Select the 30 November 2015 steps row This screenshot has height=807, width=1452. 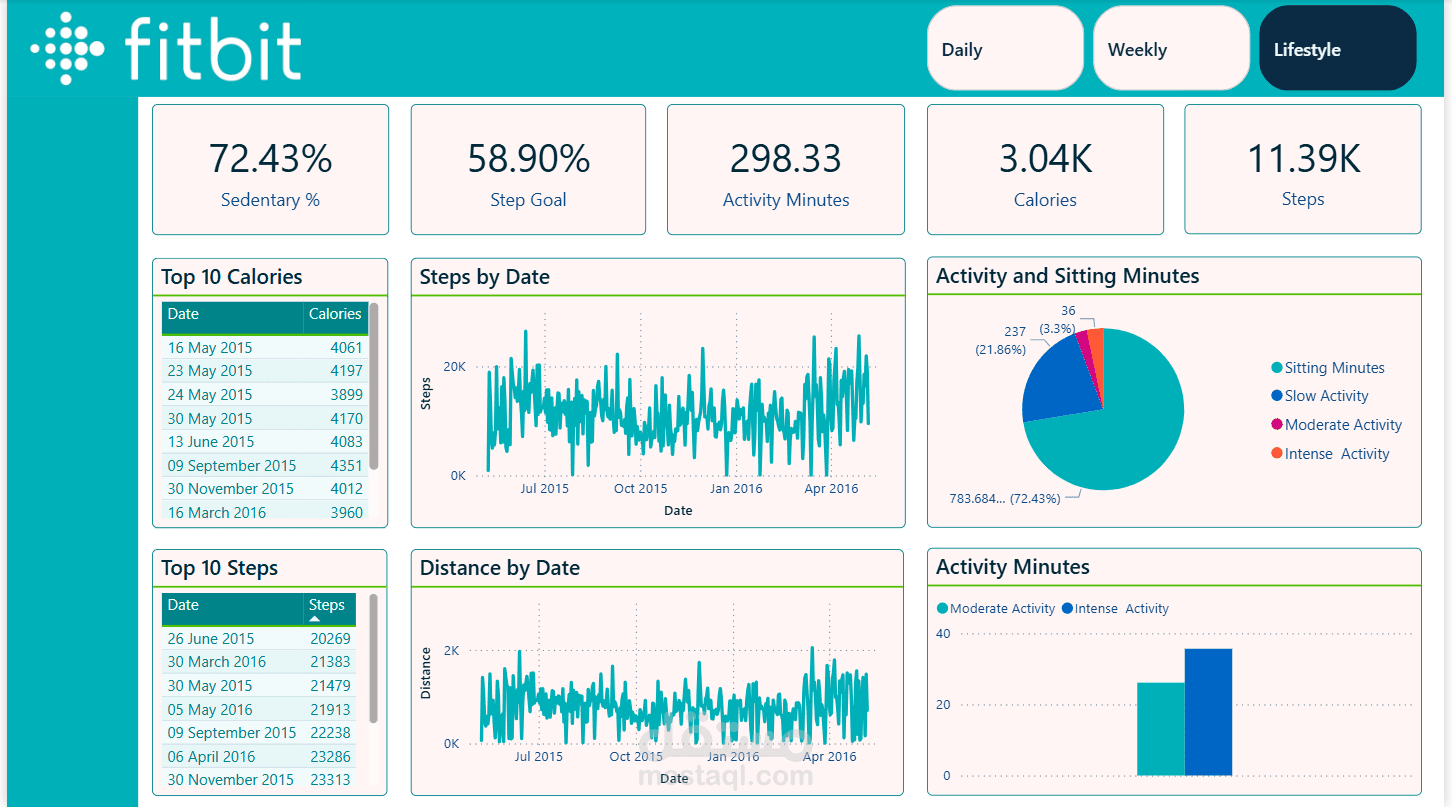[x=259, y=780]
